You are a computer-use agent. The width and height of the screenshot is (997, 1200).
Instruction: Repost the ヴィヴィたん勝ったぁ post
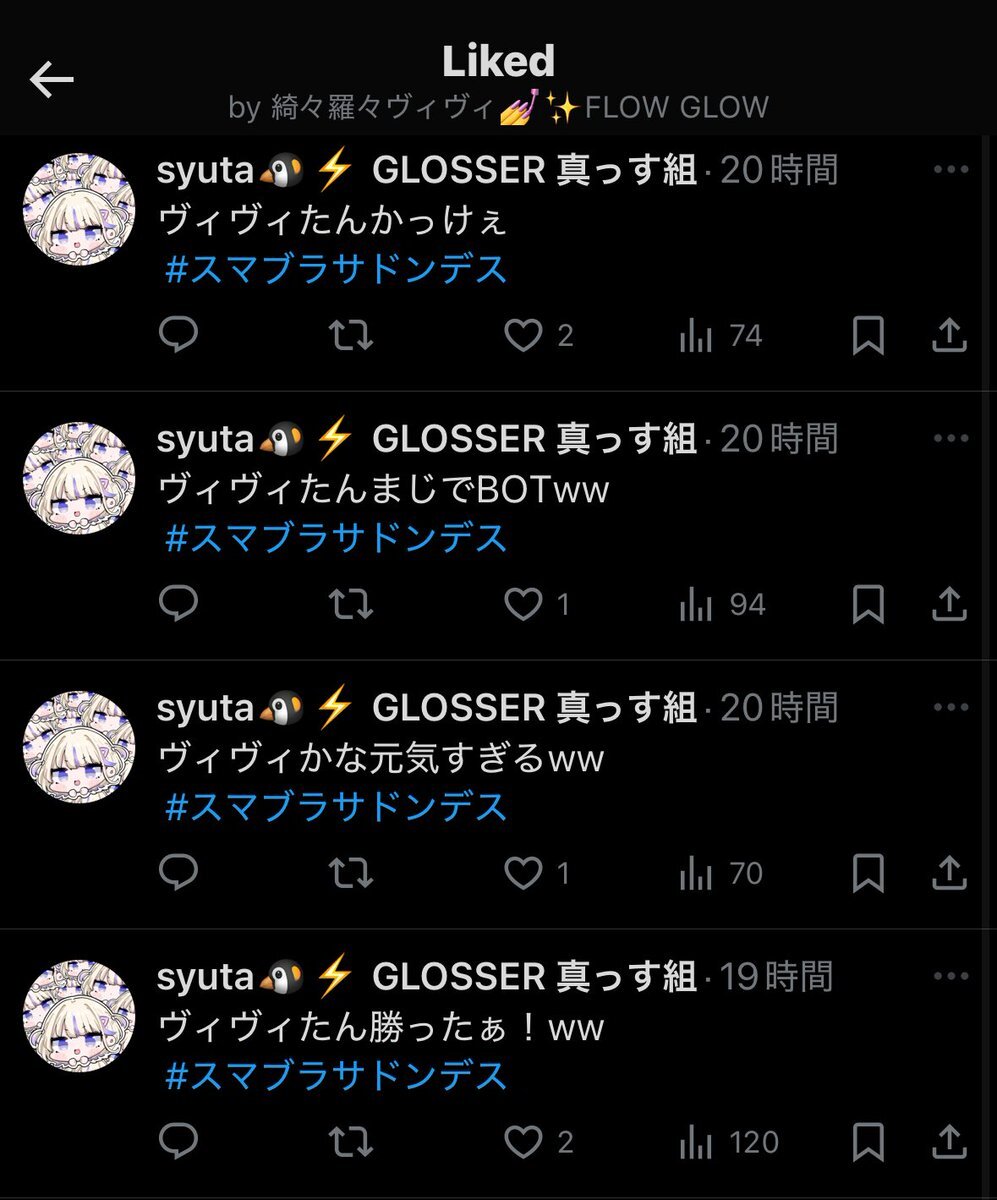pyautogui.click(x=351, y=1142)
